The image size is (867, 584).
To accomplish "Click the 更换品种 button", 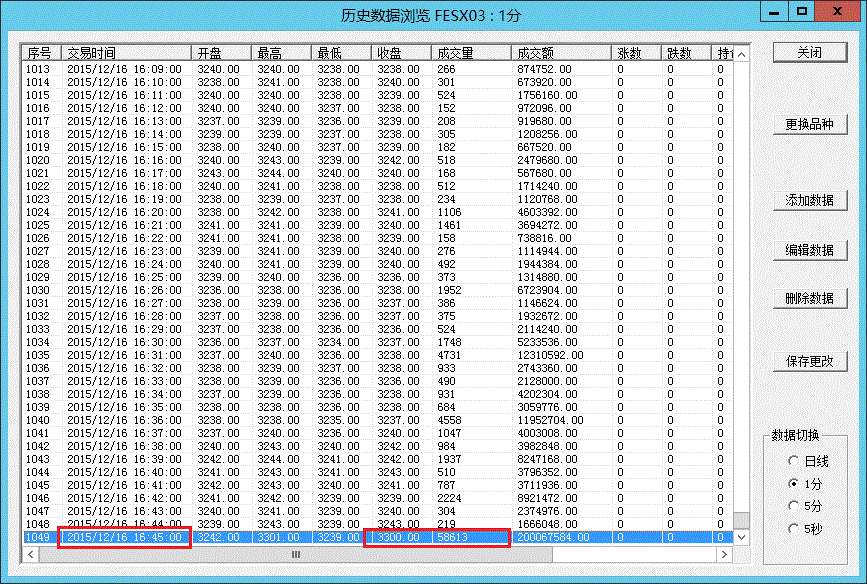I will (x=809, y=125).
